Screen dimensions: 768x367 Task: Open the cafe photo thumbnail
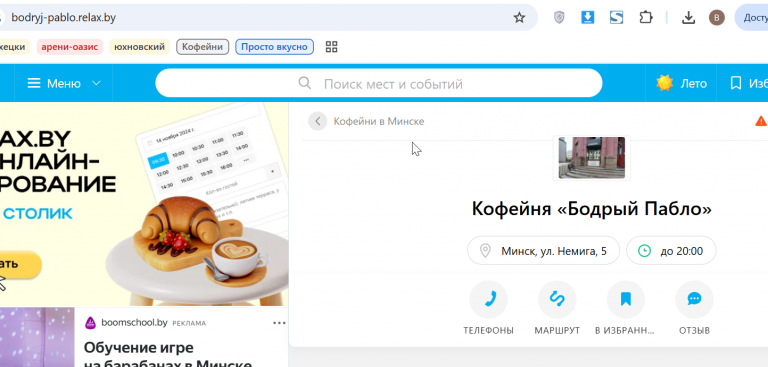click(x=592, y=158)
